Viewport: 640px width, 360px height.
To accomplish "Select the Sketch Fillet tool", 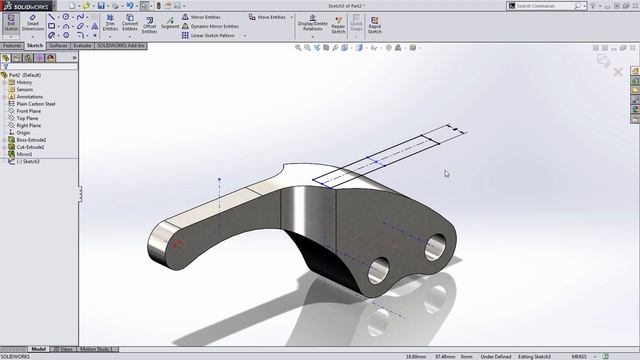I will 80,36.
